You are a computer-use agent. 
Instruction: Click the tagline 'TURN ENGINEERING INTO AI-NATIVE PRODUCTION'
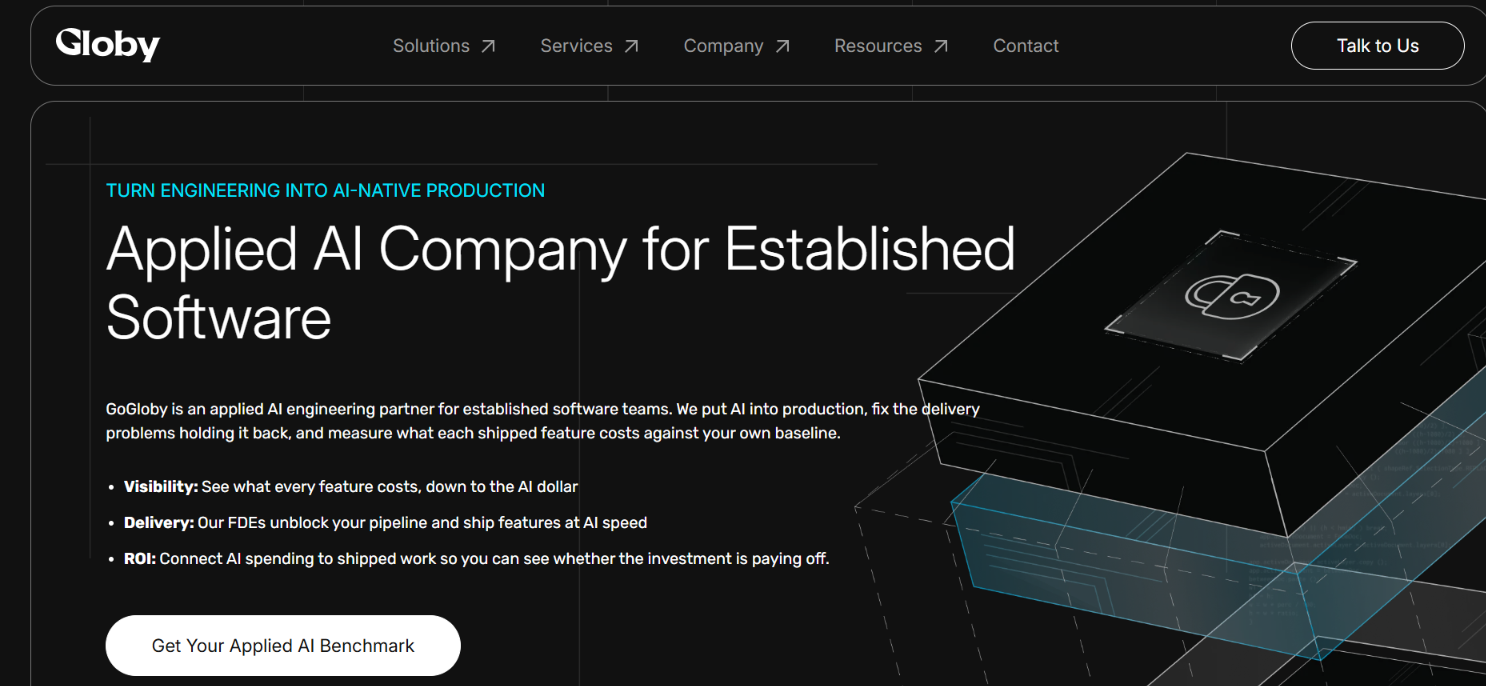(x=326, y=191)
